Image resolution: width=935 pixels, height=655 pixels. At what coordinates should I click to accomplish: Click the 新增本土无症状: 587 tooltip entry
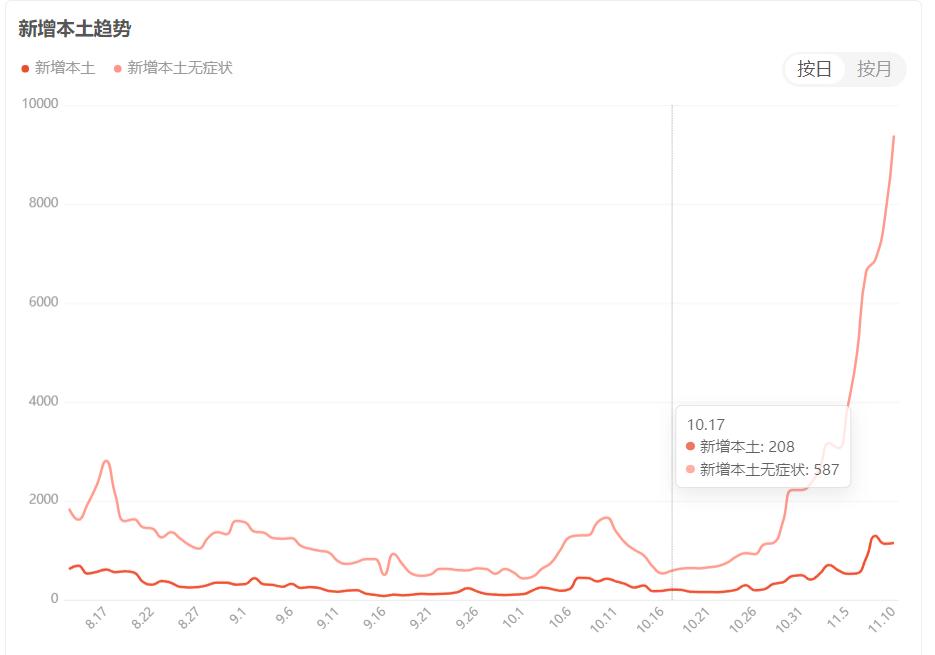pos(768,470)
